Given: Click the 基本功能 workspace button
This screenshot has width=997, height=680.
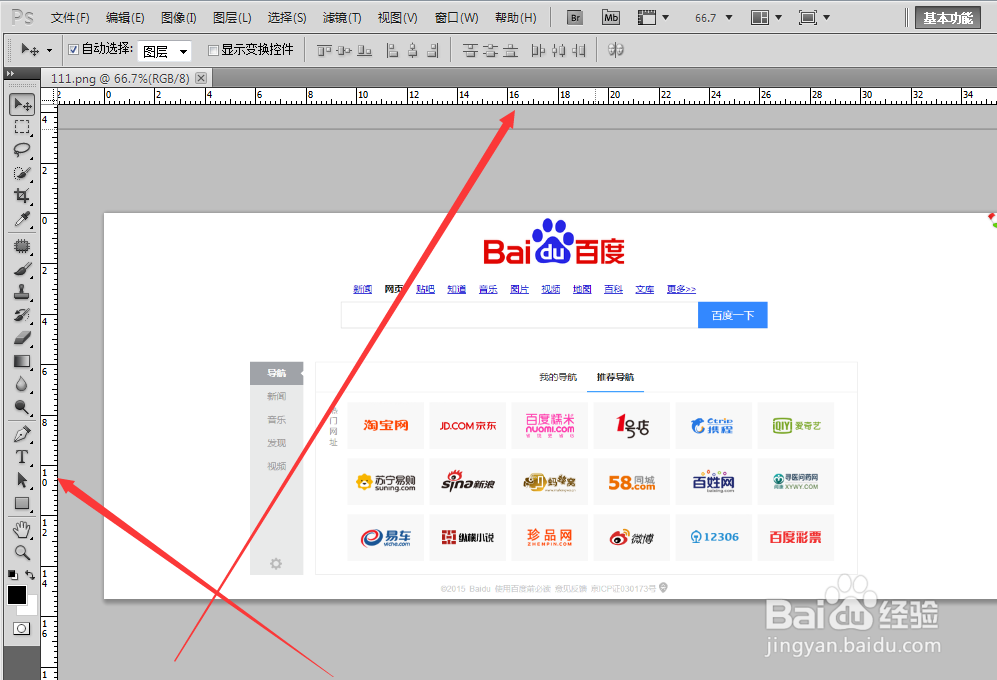Looking at the screenshot, I should click(948, 18).
